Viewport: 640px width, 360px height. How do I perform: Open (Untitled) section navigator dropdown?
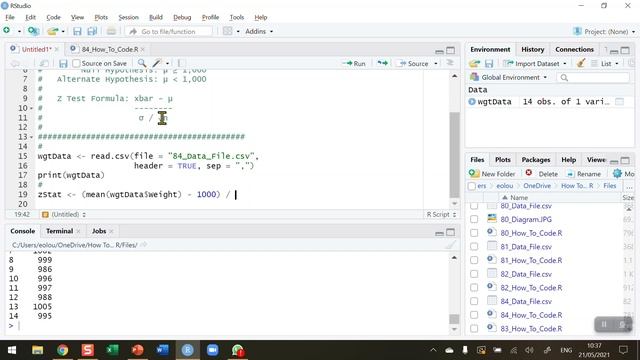click(x=64, y=214)
